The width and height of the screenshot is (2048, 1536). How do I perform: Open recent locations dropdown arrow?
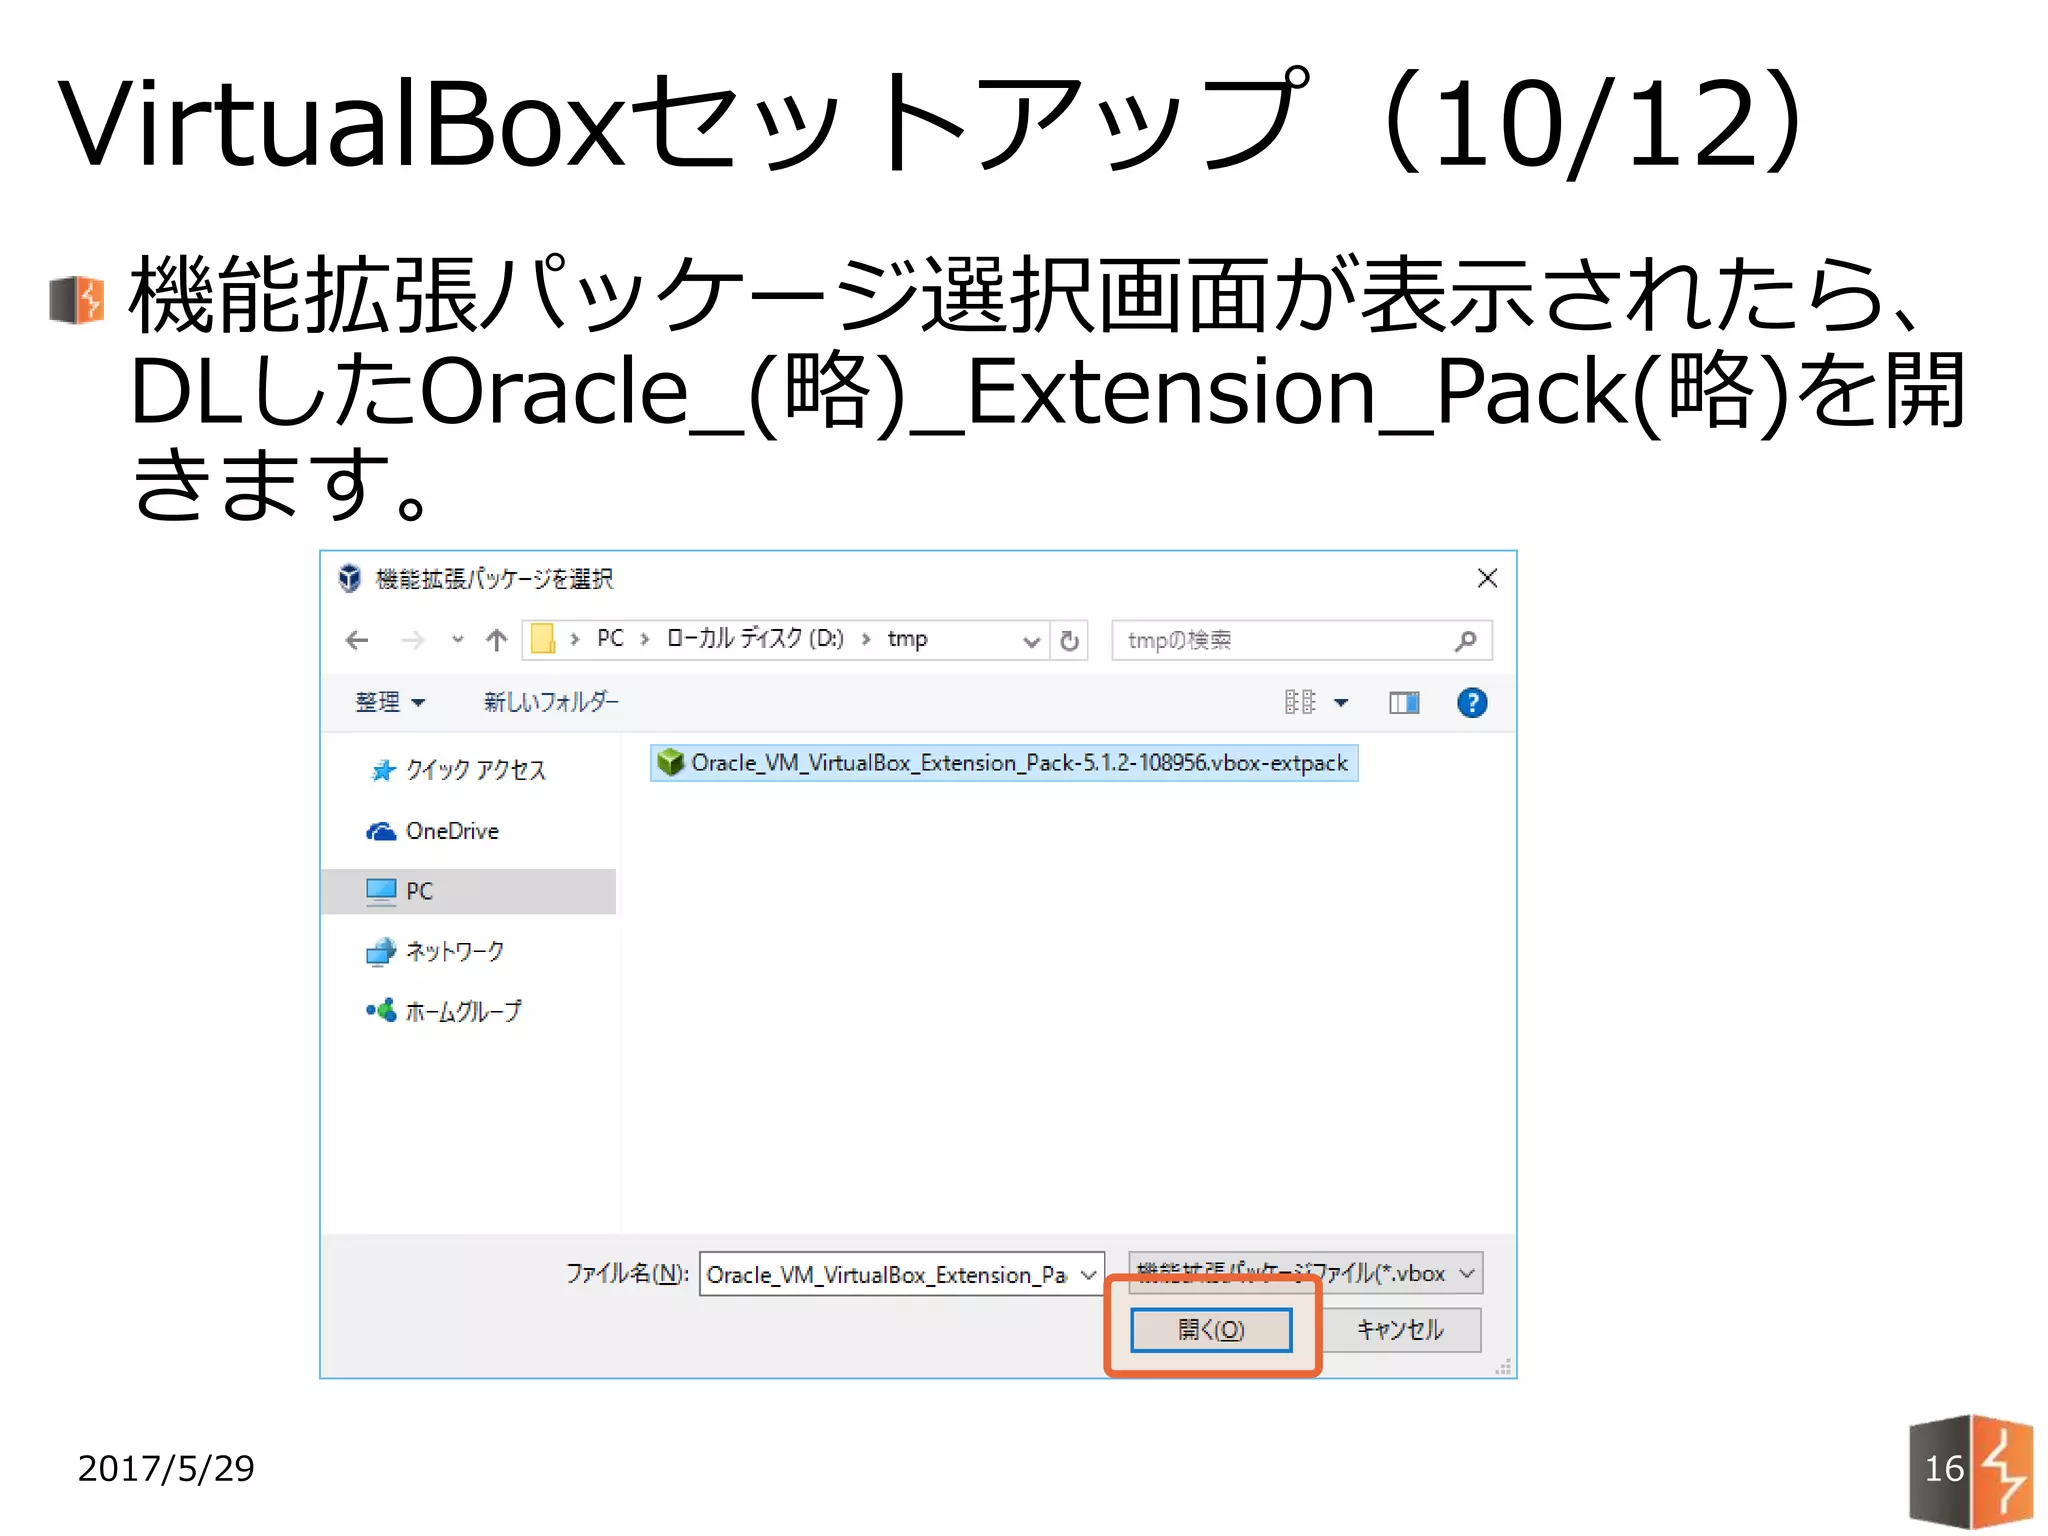(457, 640)
